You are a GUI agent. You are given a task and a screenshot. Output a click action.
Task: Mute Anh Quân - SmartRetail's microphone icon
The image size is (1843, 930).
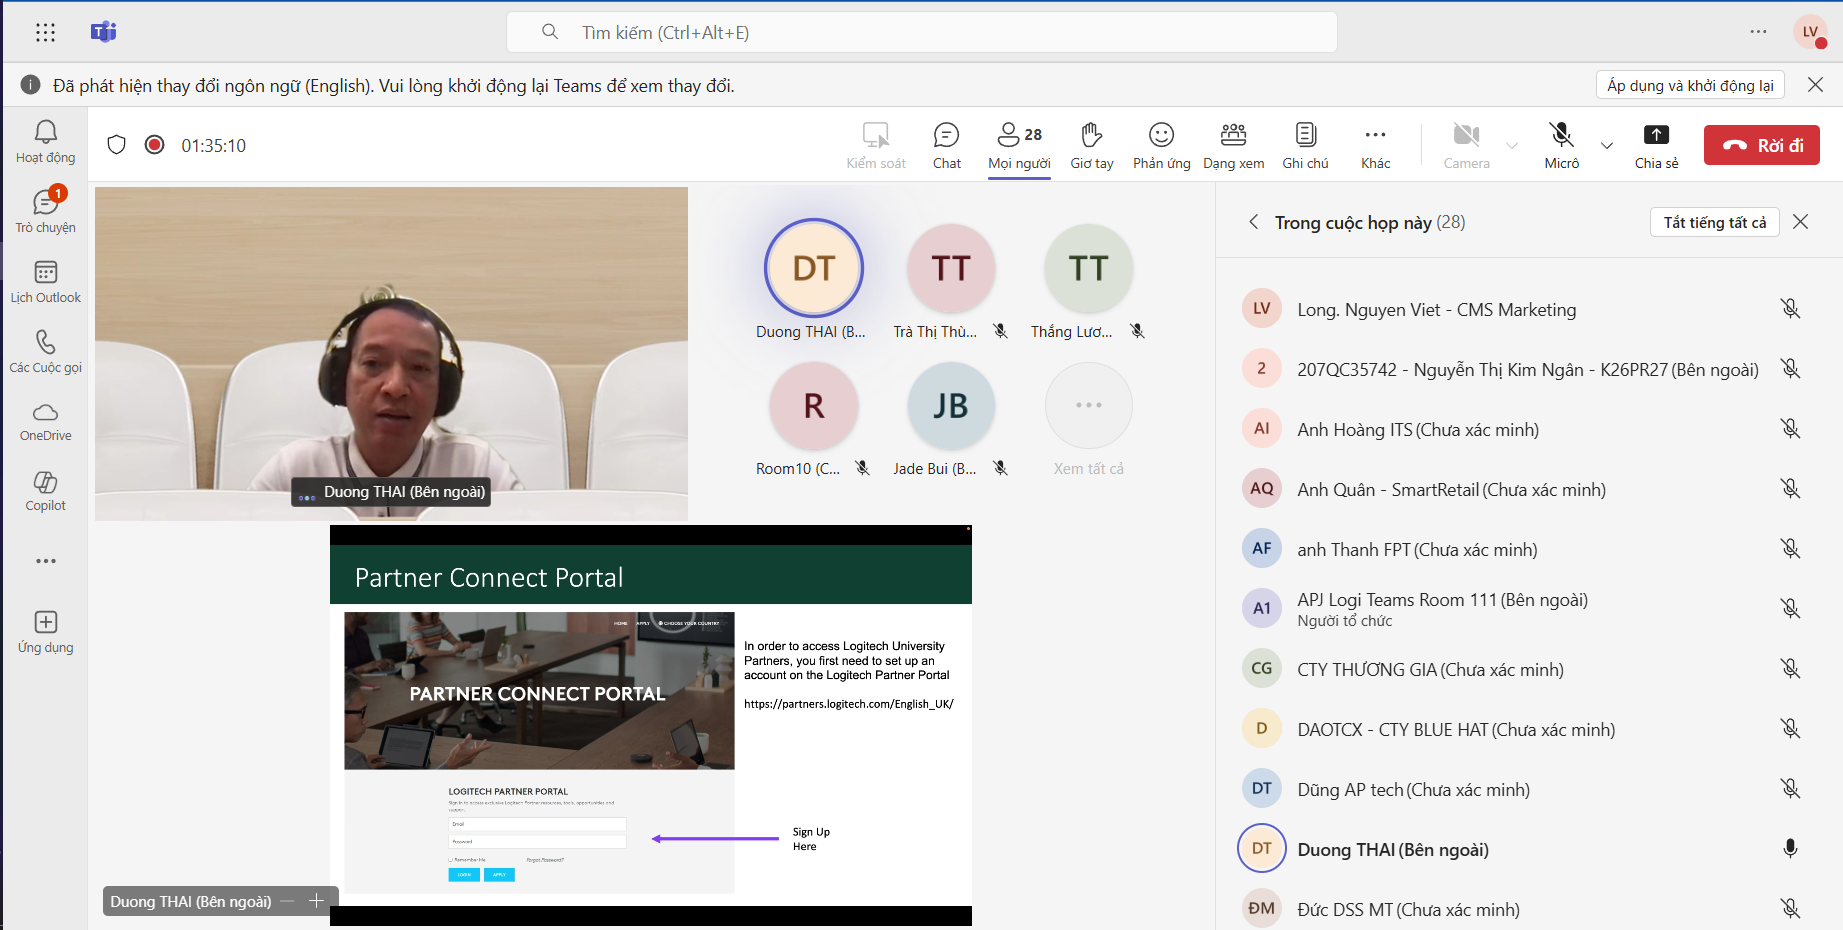(1790, 489)
